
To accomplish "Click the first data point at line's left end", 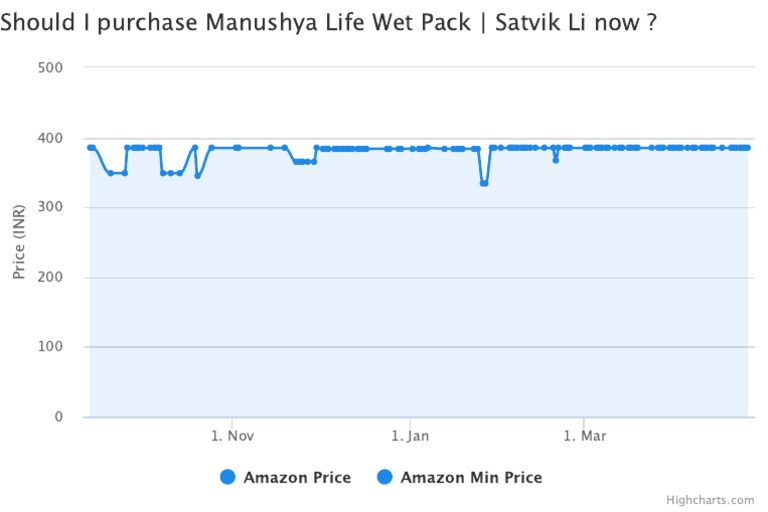I will point(90,148).
